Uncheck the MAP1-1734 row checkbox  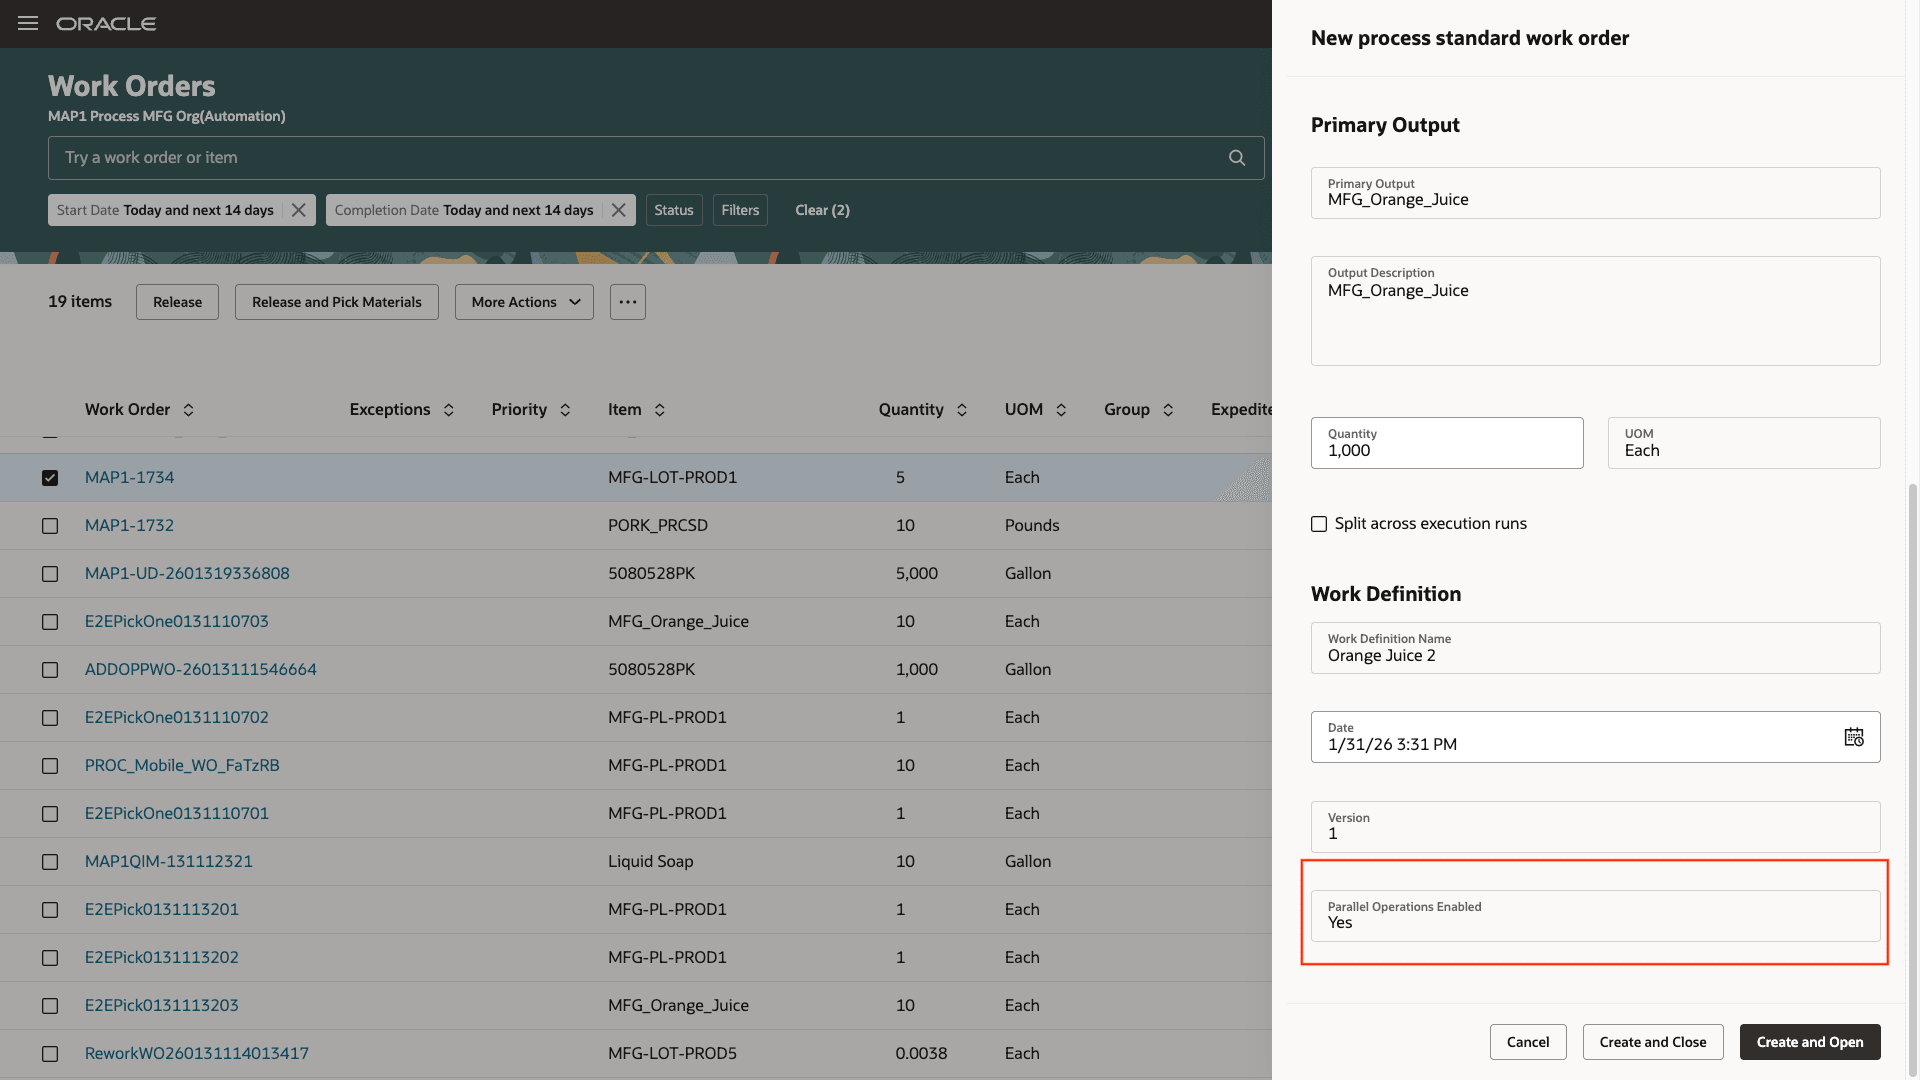point(50,478)
